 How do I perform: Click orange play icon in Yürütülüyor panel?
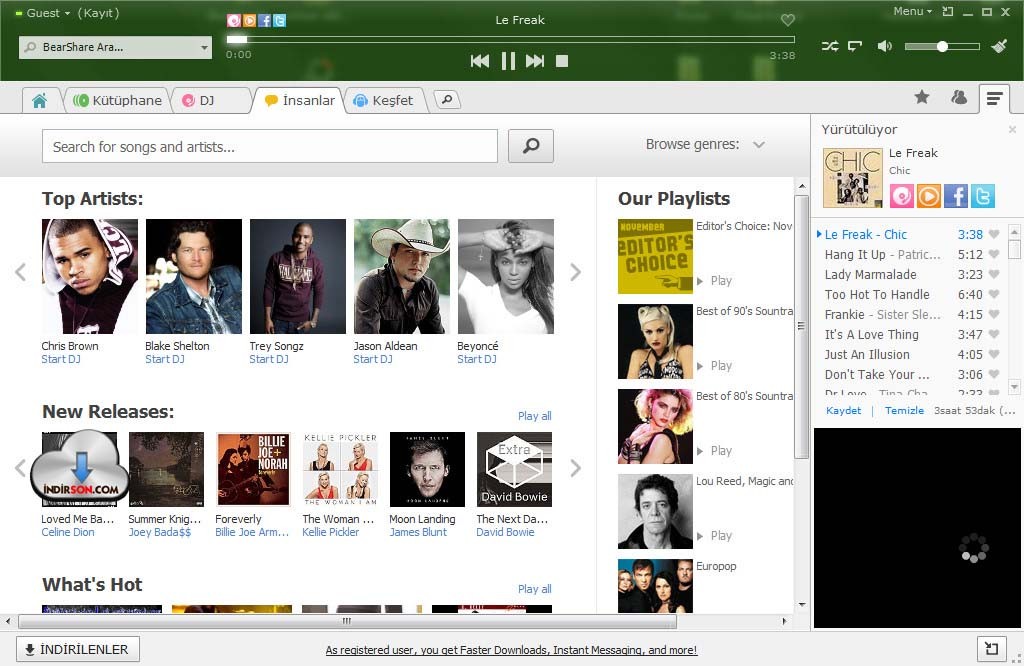click(x=929, y=196)
